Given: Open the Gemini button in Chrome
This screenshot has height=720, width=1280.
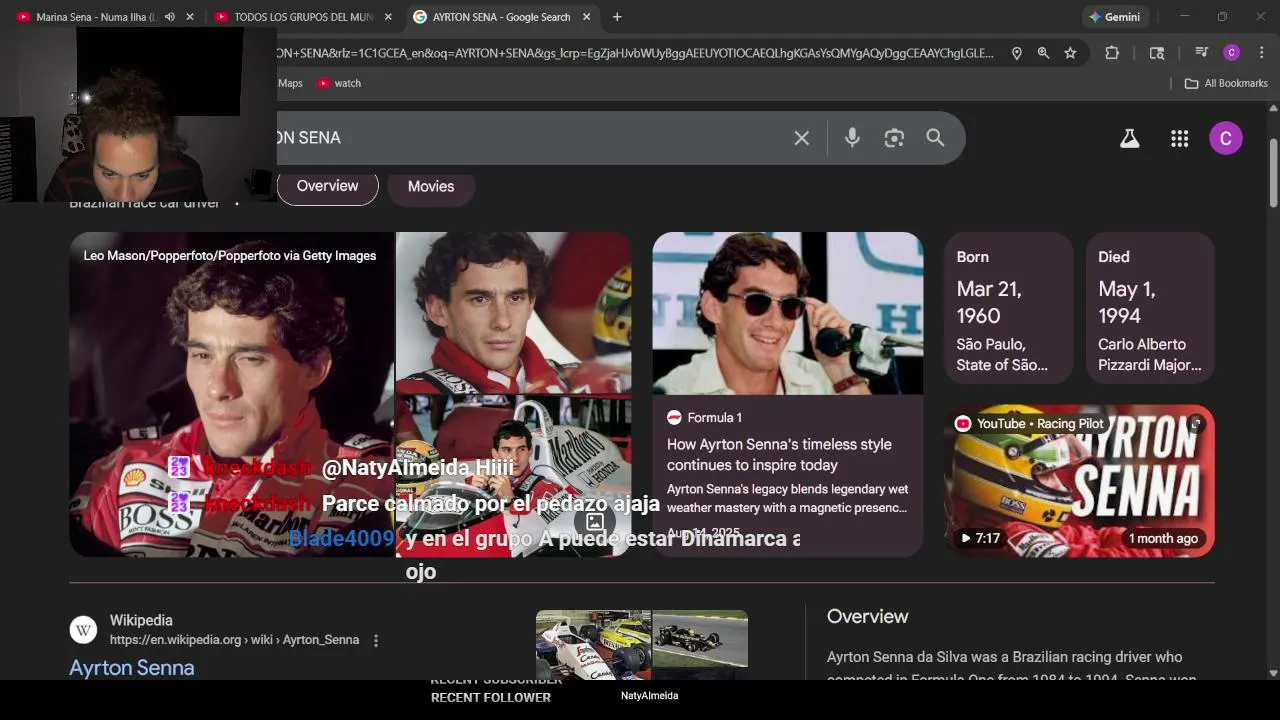Looking at the screenshot, I should point(1116,17).
